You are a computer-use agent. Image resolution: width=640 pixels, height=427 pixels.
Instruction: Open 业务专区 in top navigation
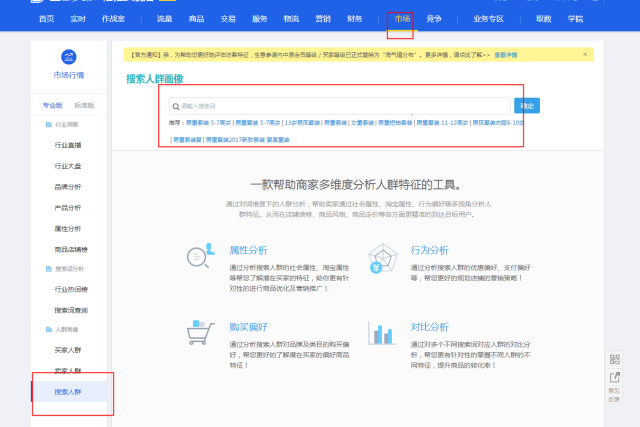pyautogui.click(x=489, y=19)
